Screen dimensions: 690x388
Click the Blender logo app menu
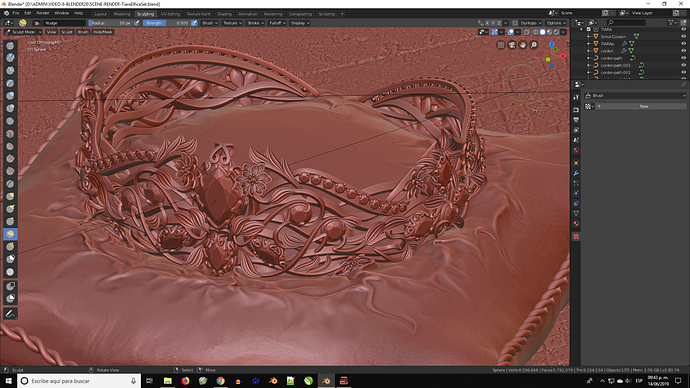6,13
